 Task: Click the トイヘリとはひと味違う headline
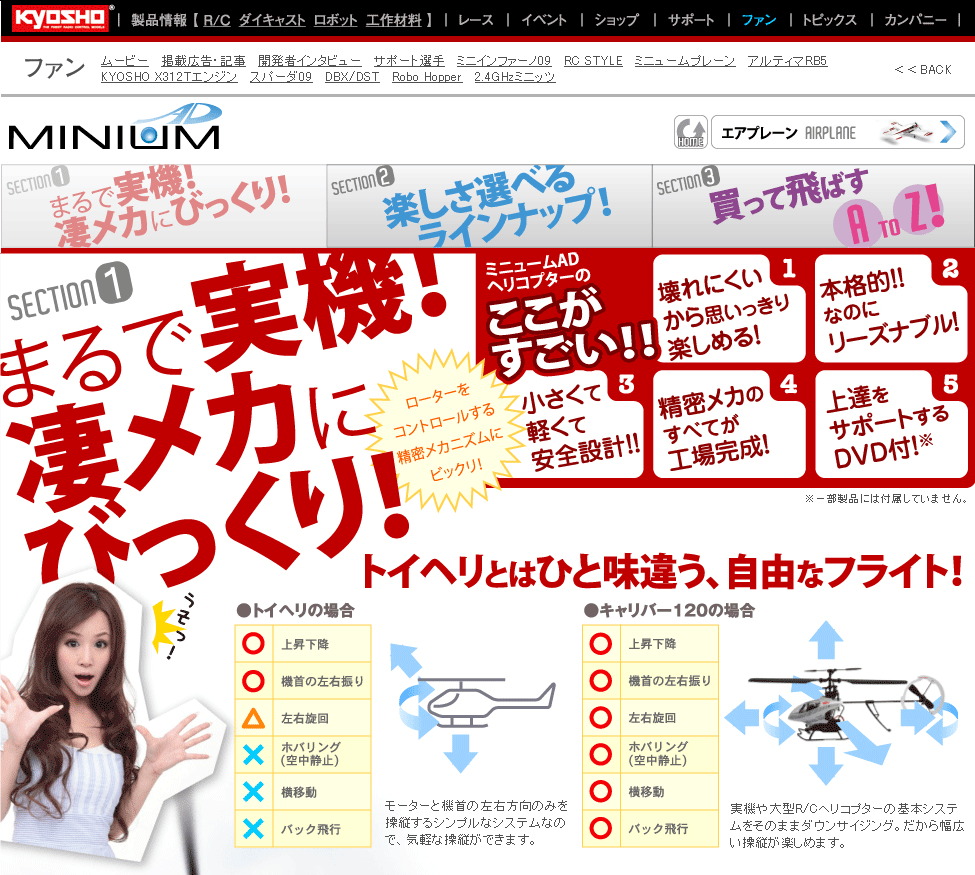[x=662, y=572]
